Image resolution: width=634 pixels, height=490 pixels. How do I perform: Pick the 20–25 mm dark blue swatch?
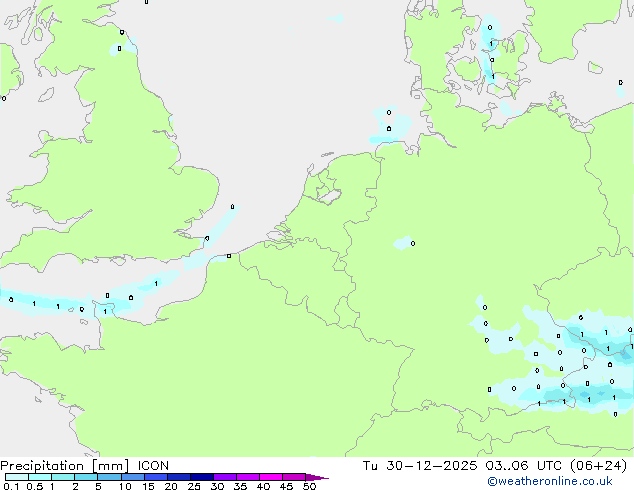[179, 477]
